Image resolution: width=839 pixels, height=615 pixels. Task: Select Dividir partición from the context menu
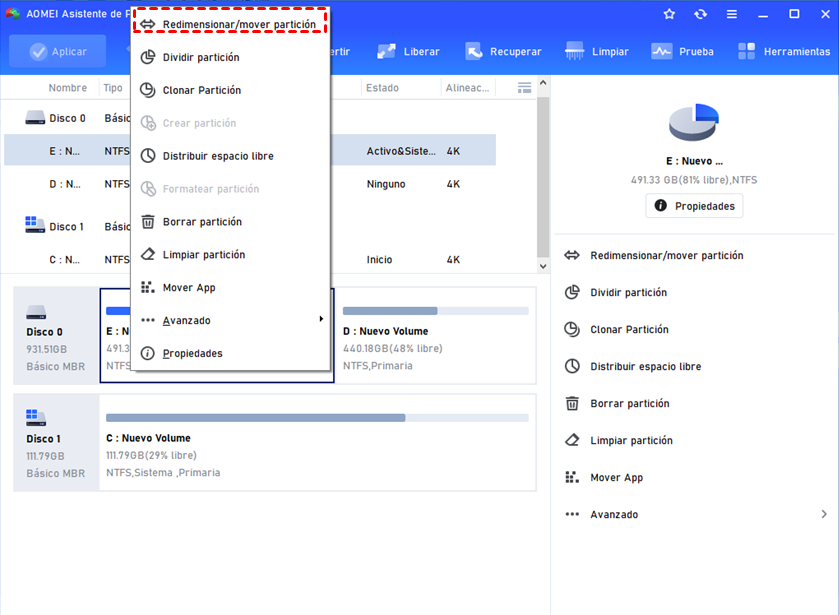click(x=230, y=57)
